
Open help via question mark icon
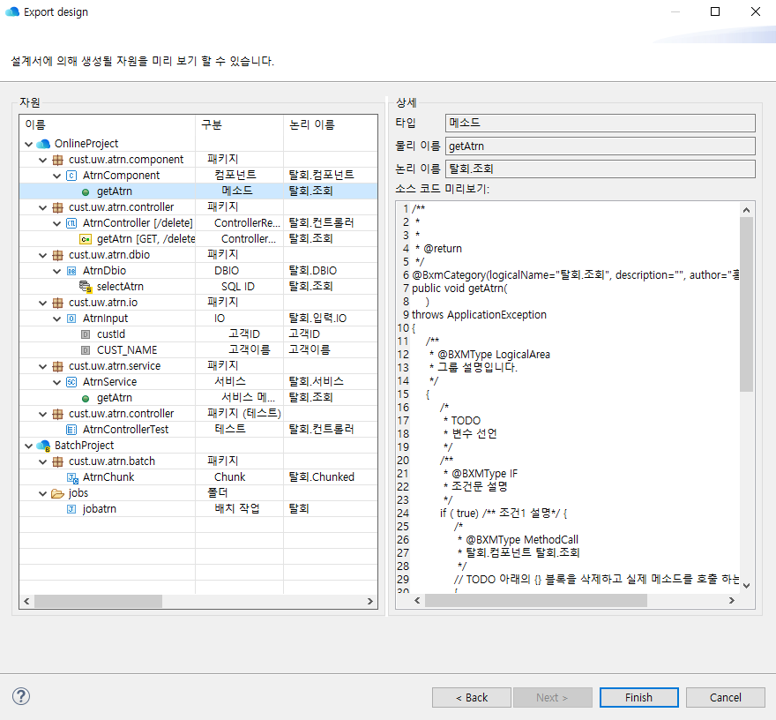(x=21, y=697)
